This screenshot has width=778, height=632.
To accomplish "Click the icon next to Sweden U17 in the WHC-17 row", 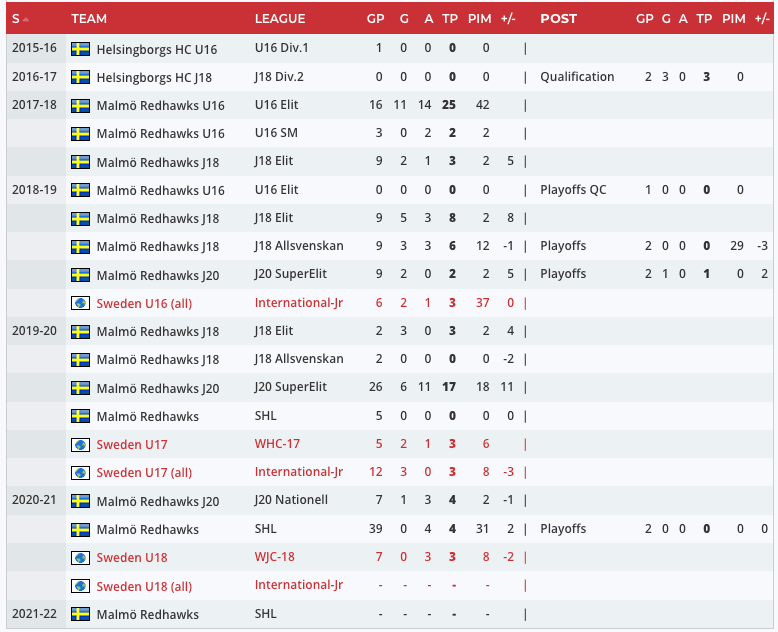I will click(x=81, y=444).
